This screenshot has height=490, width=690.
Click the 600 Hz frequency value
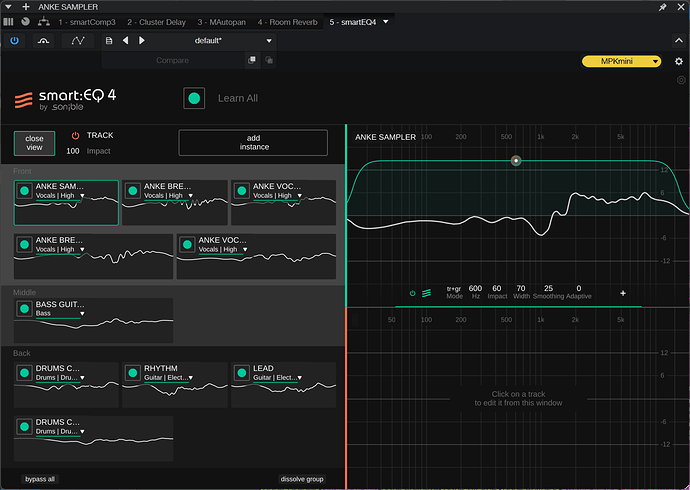pos(475,288)
